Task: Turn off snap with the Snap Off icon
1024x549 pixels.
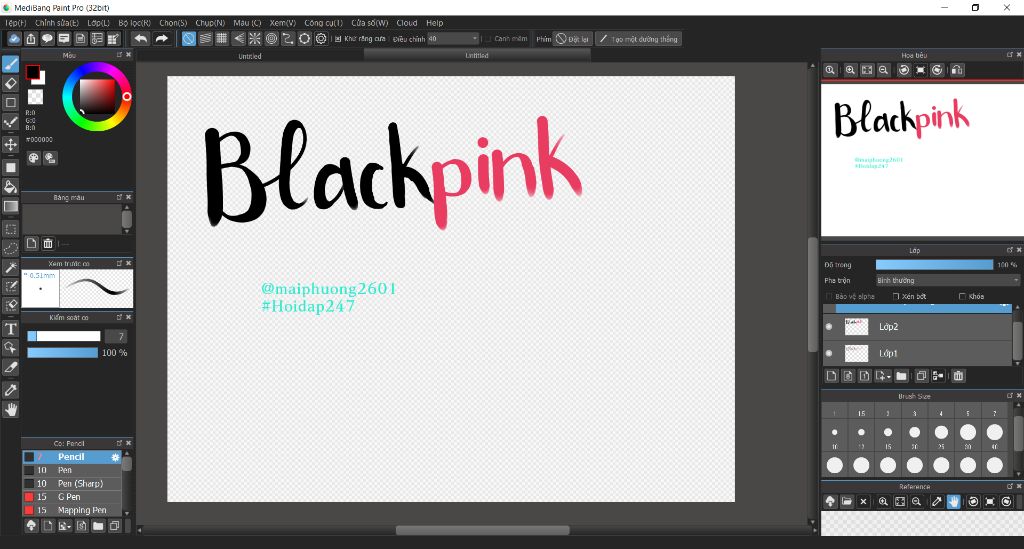Action: [x=189, y=39]
